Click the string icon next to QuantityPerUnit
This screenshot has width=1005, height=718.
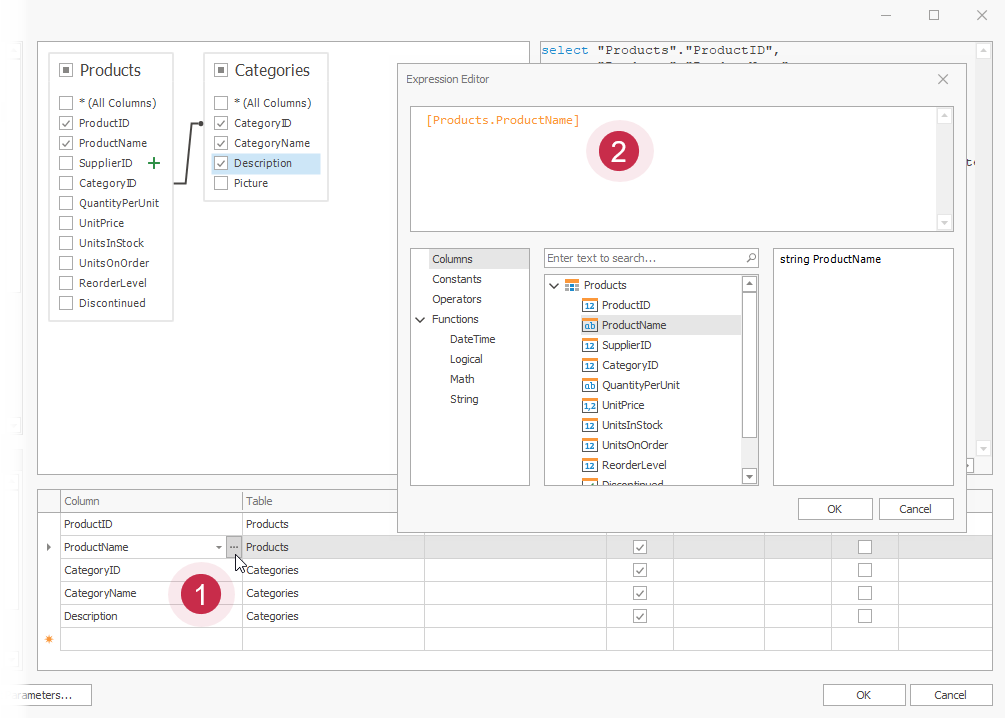click(588, 385)
